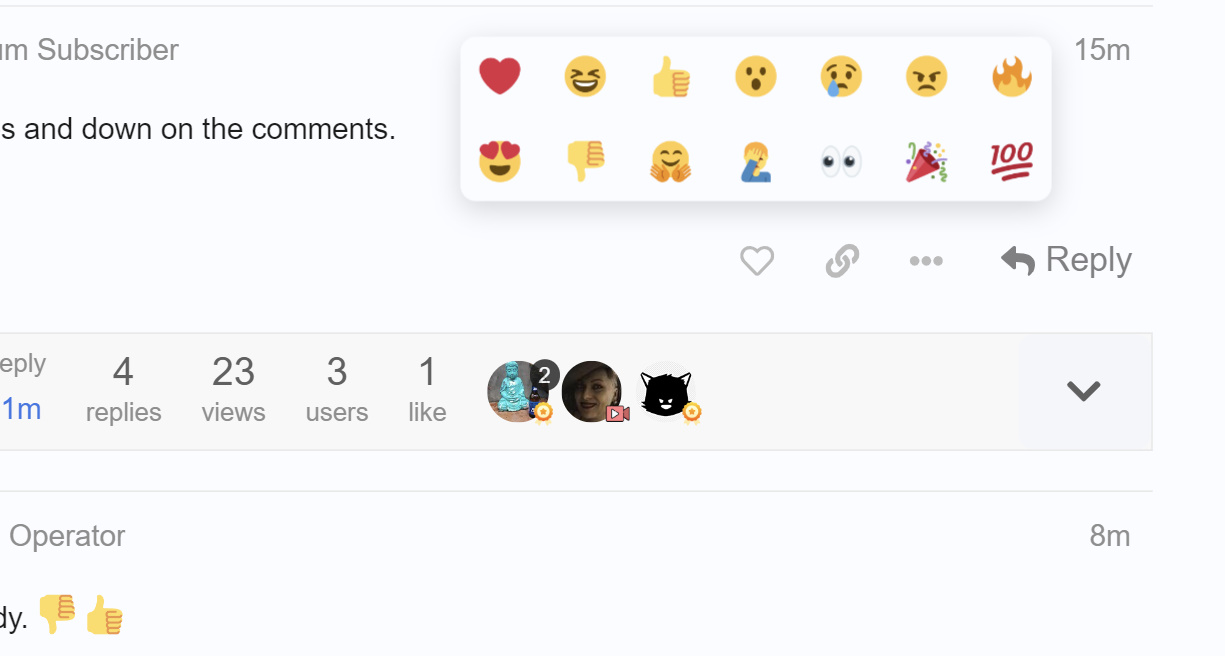React with the crying face emoji
1225x656 pixels.
click(x=841, y=76)
